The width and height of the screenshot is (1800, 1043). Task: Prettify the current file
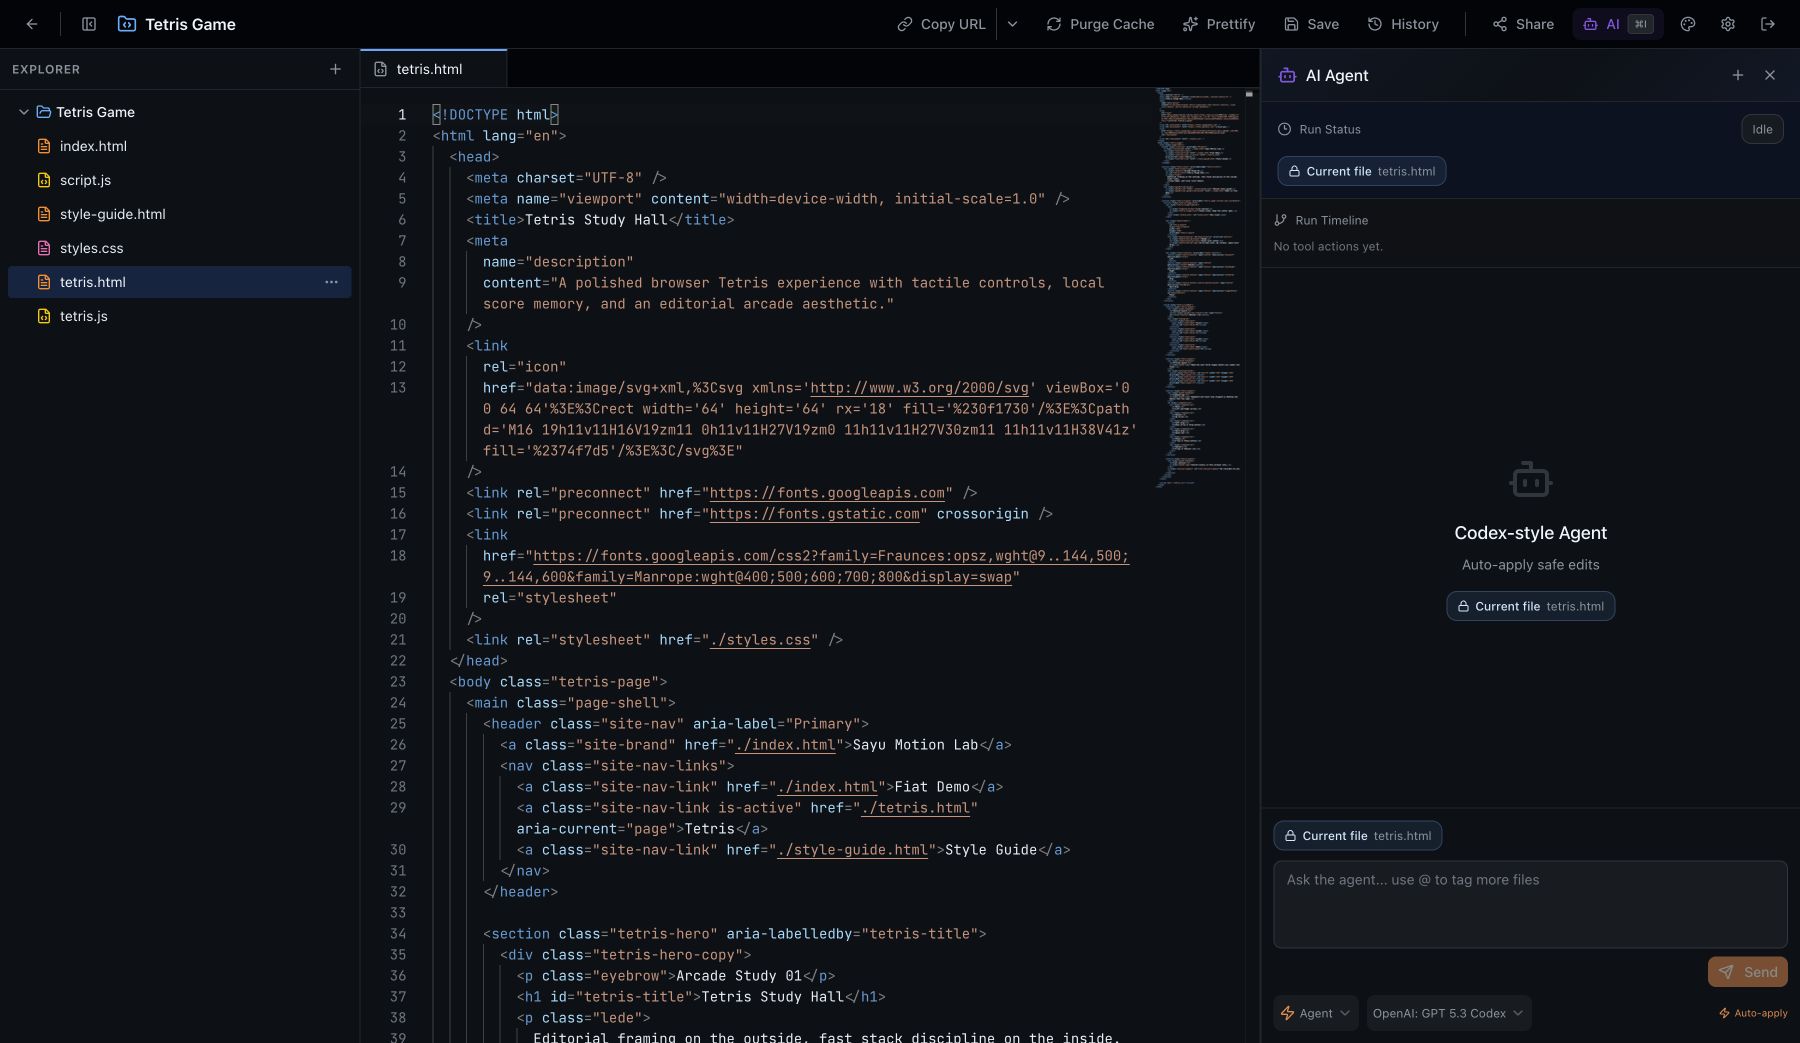[x=1218, y=24]
